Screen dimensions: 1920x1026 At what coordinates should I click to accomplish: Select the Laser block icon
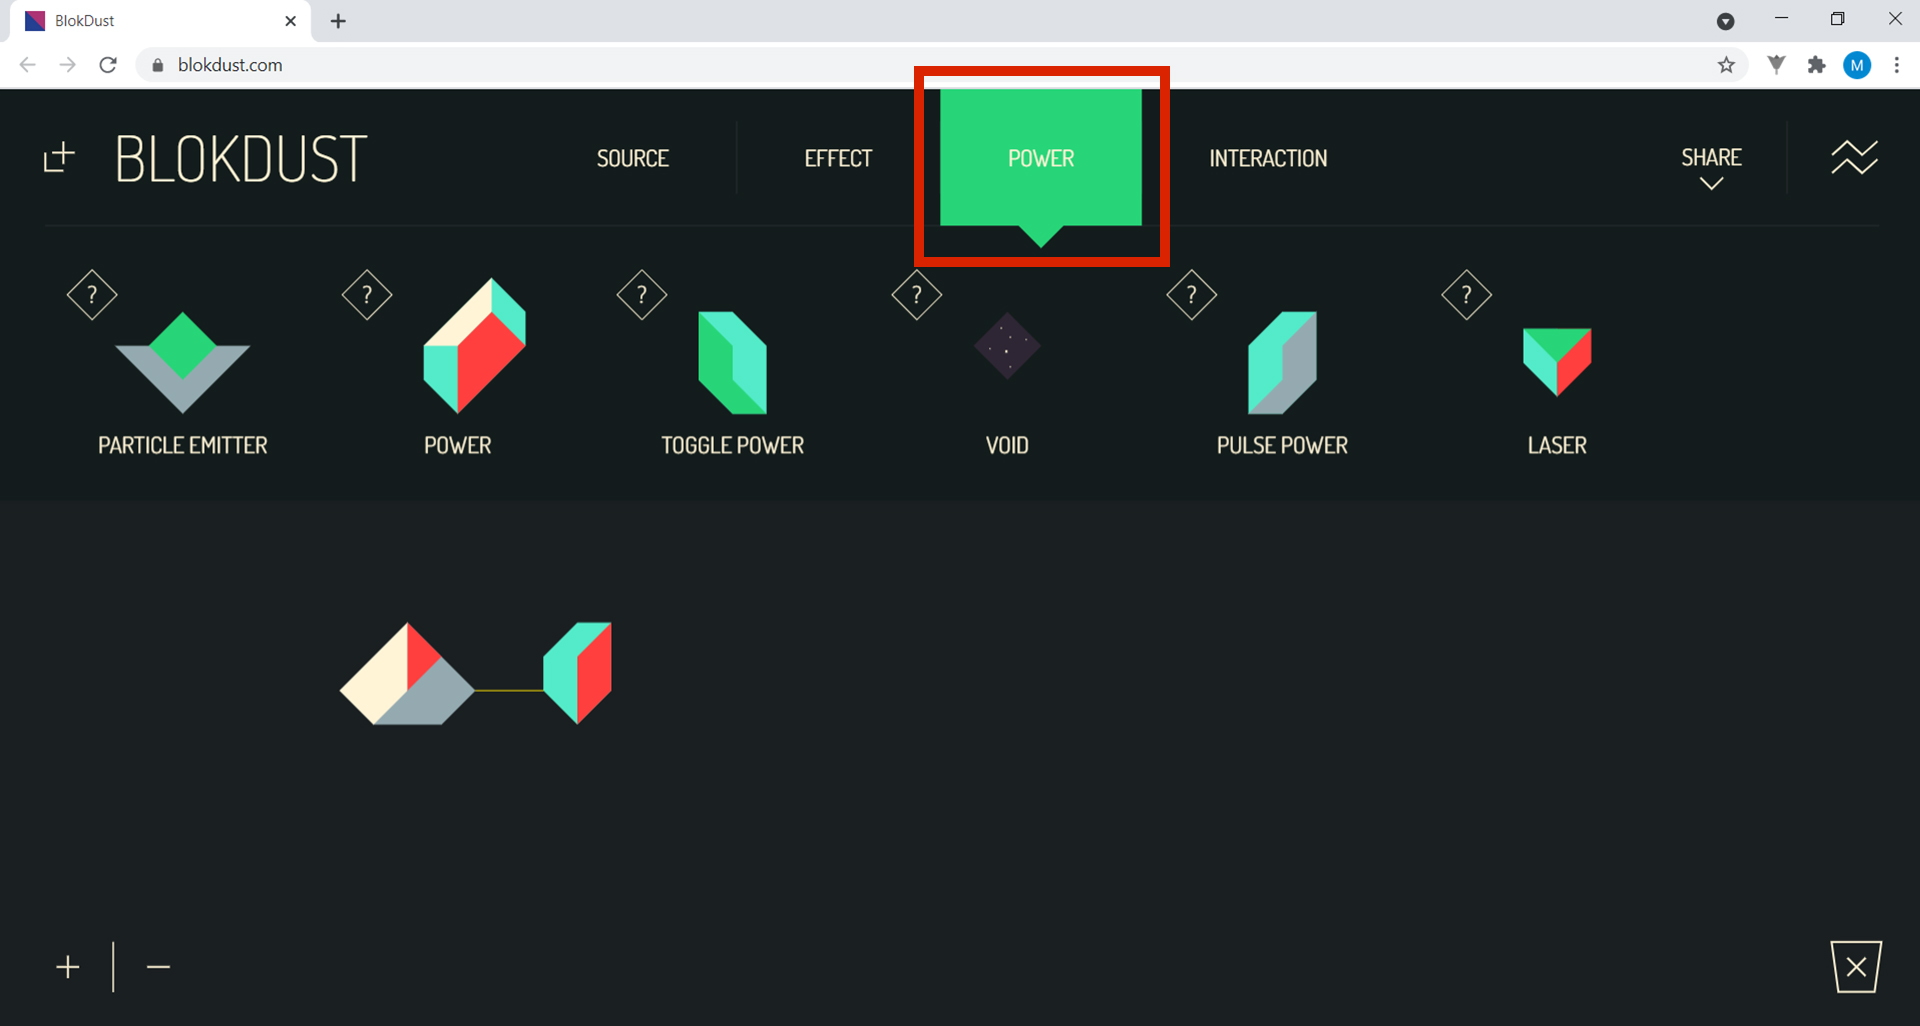pos(1557,362)
